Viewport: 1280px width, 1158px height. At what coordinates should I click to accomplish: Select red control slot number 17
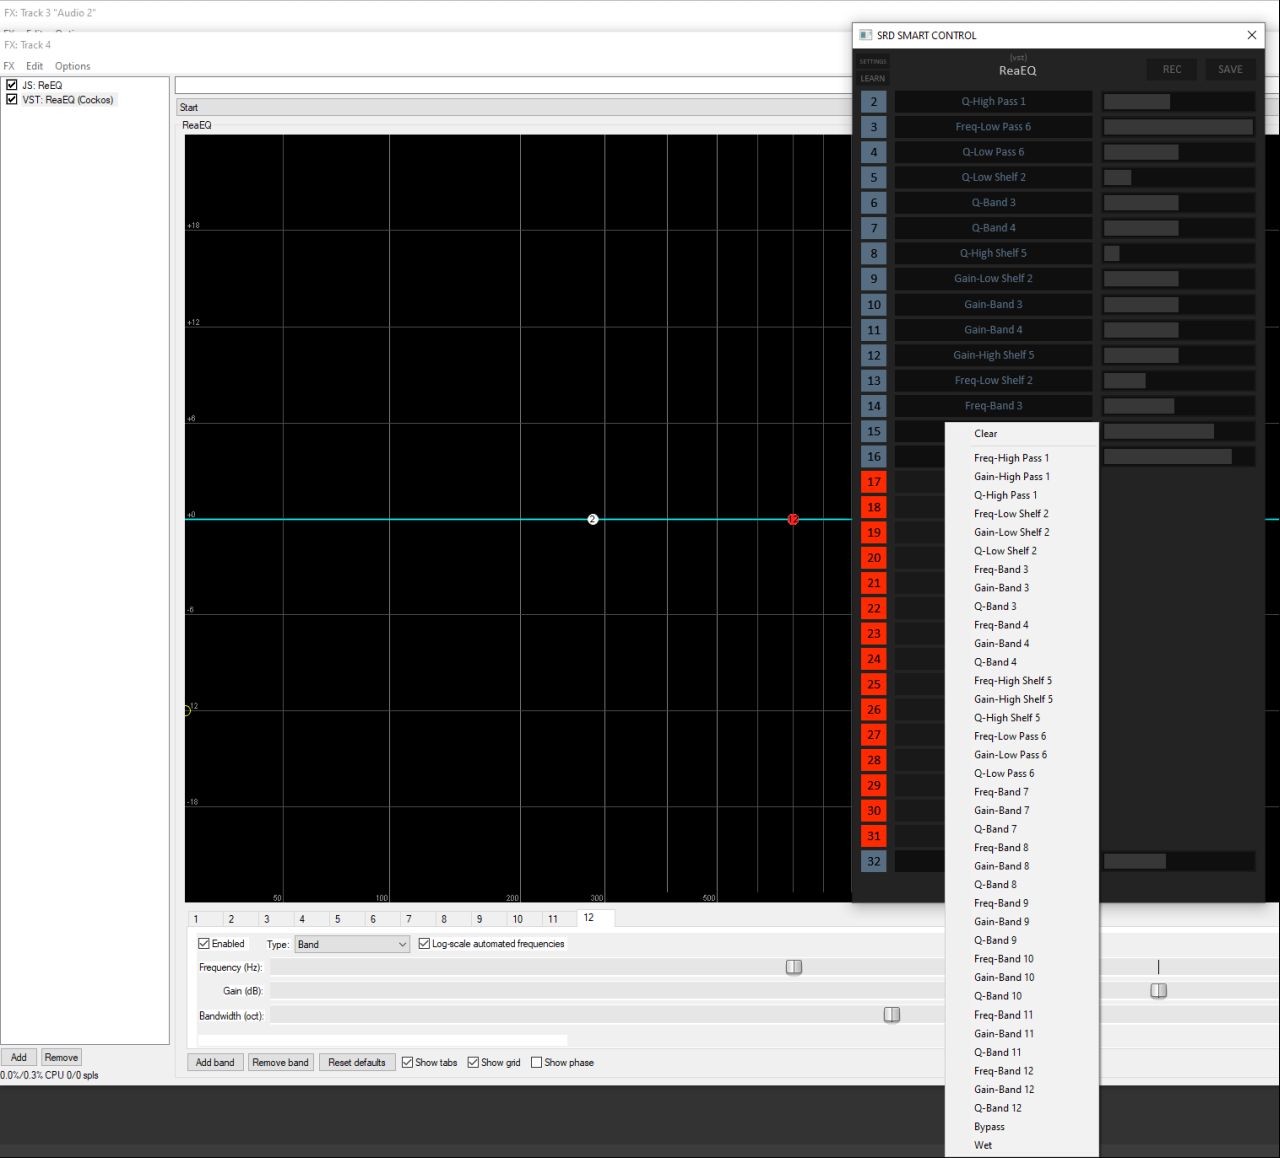click(x=874, y=482)
